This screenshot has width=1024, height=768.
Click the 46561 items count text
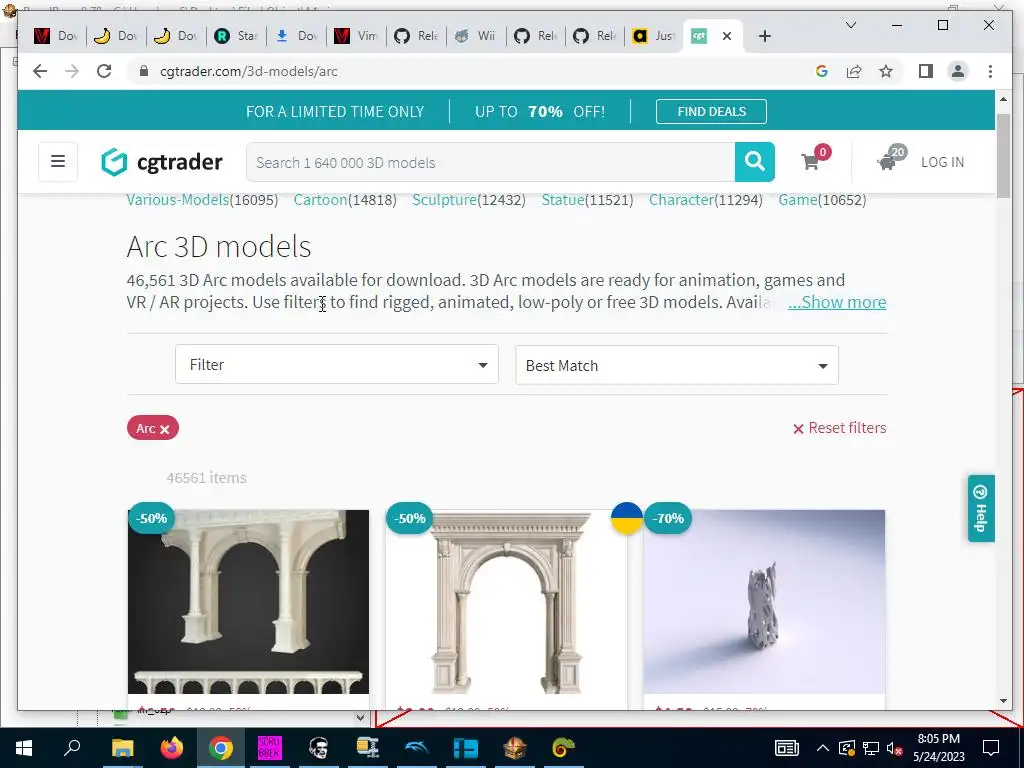pos(206,477)
